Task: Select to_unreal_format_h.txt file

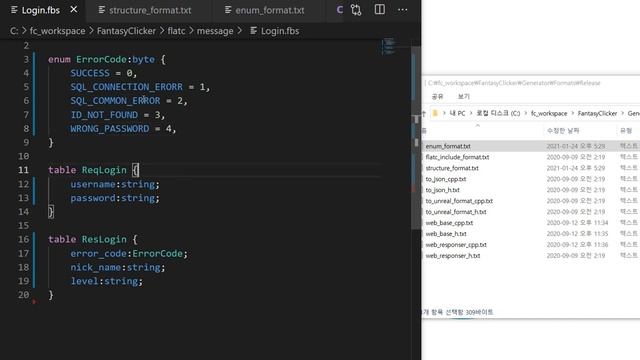Action: [x=456, y=212]
